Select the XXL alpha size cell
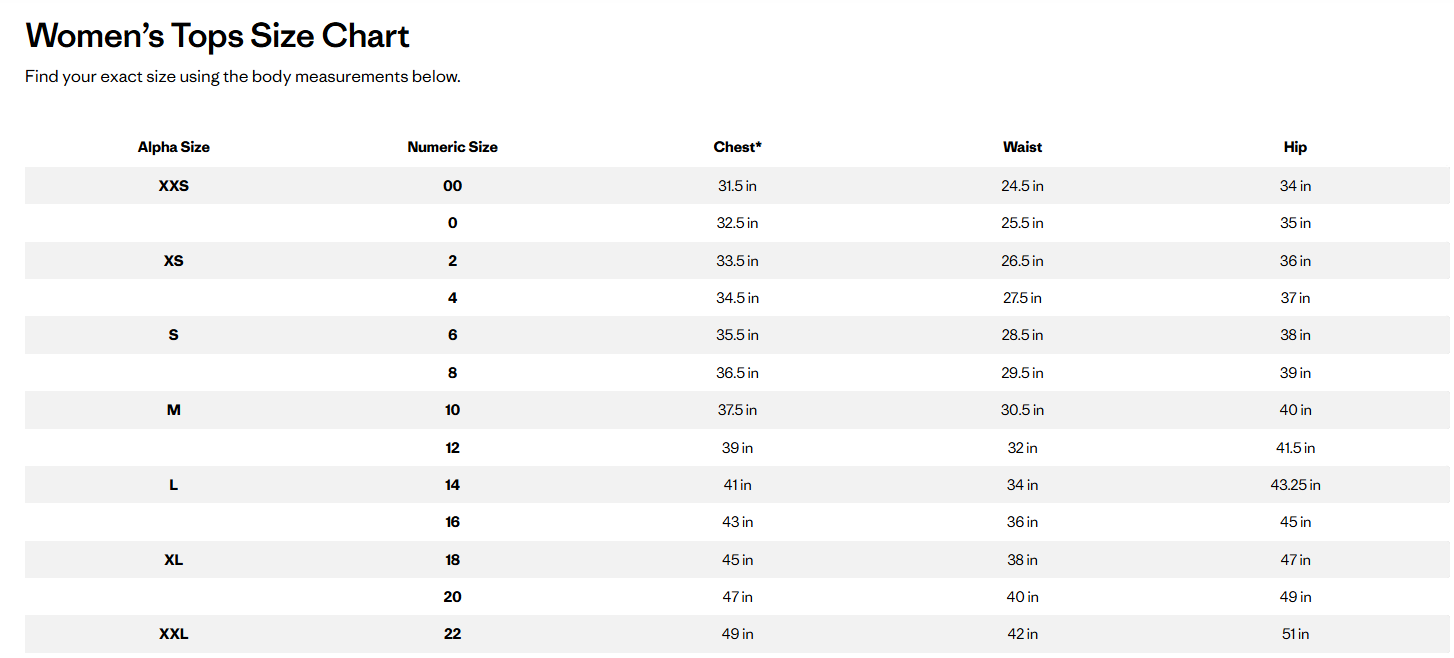Image resolution: width=1454 pixels, height=658 pixels. point(174,634)
